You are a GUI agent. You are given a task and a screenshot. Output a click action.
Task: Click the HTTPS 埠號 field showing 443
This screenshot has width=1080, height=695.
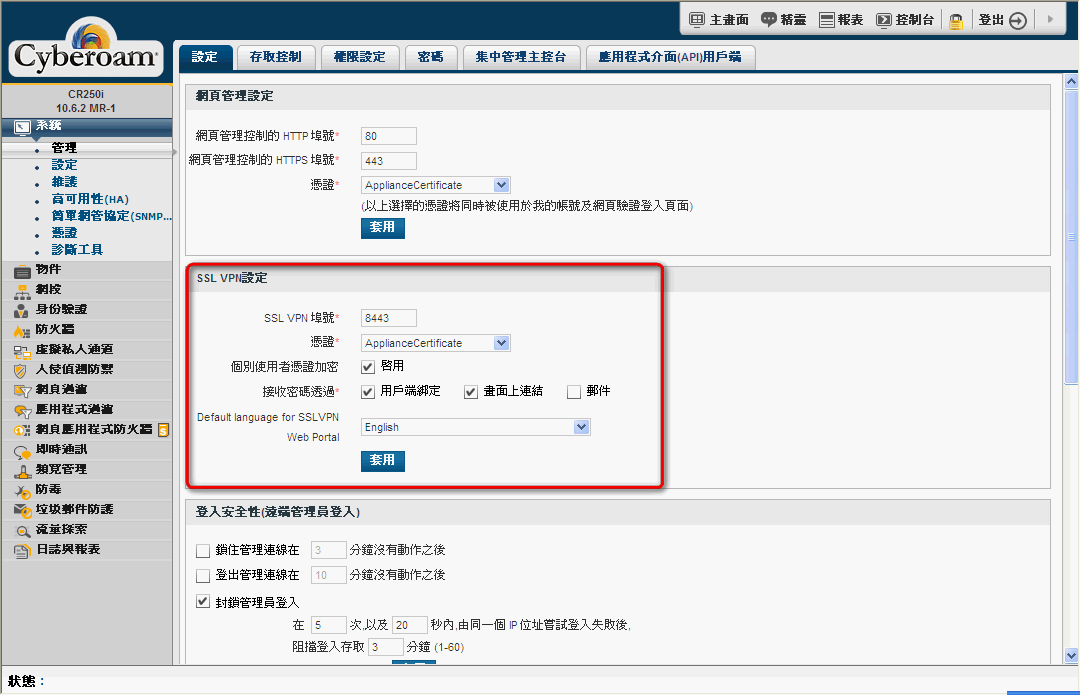tap(388, 160)
